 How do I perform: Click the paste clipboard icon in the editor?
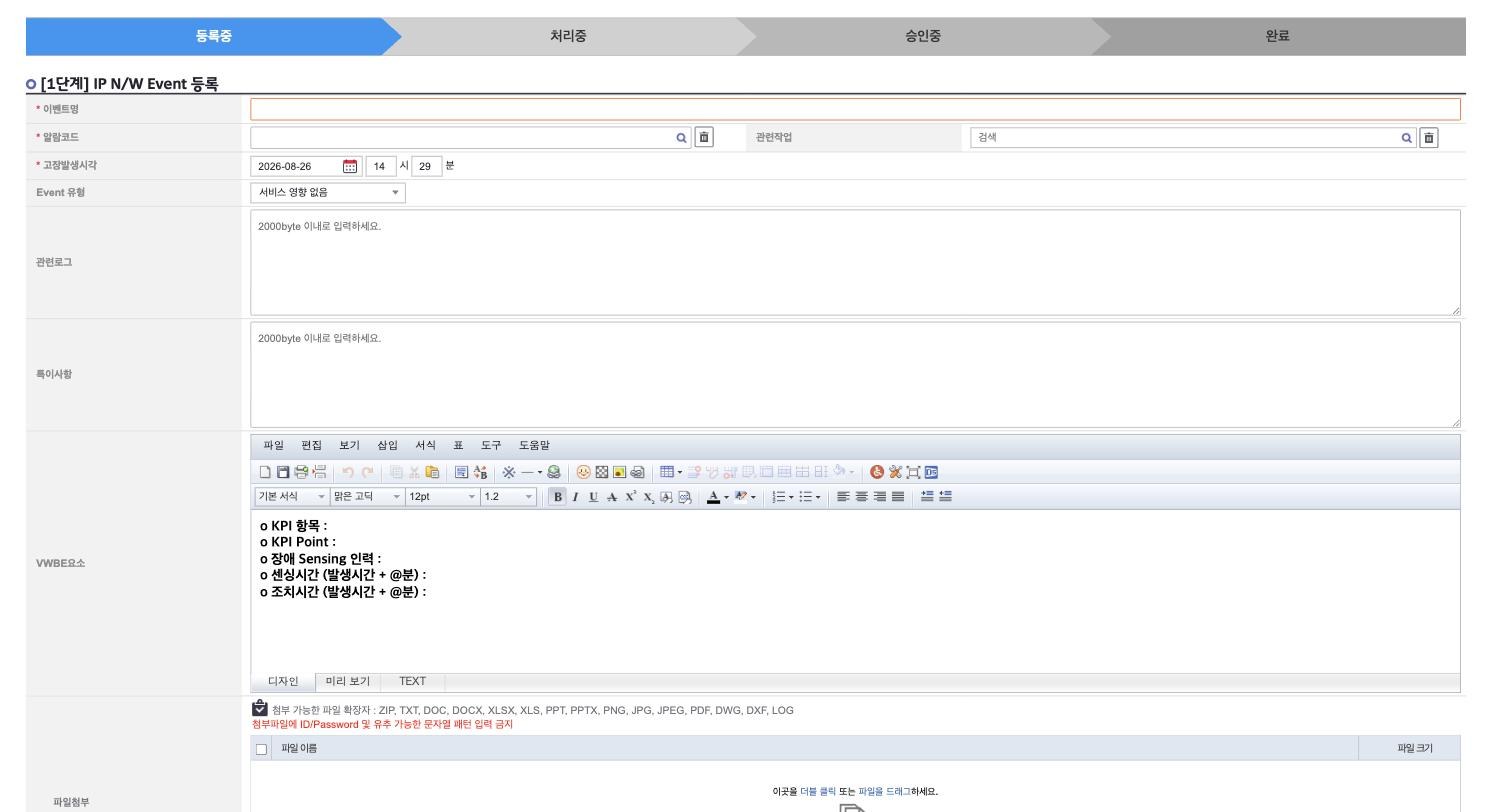432,472
